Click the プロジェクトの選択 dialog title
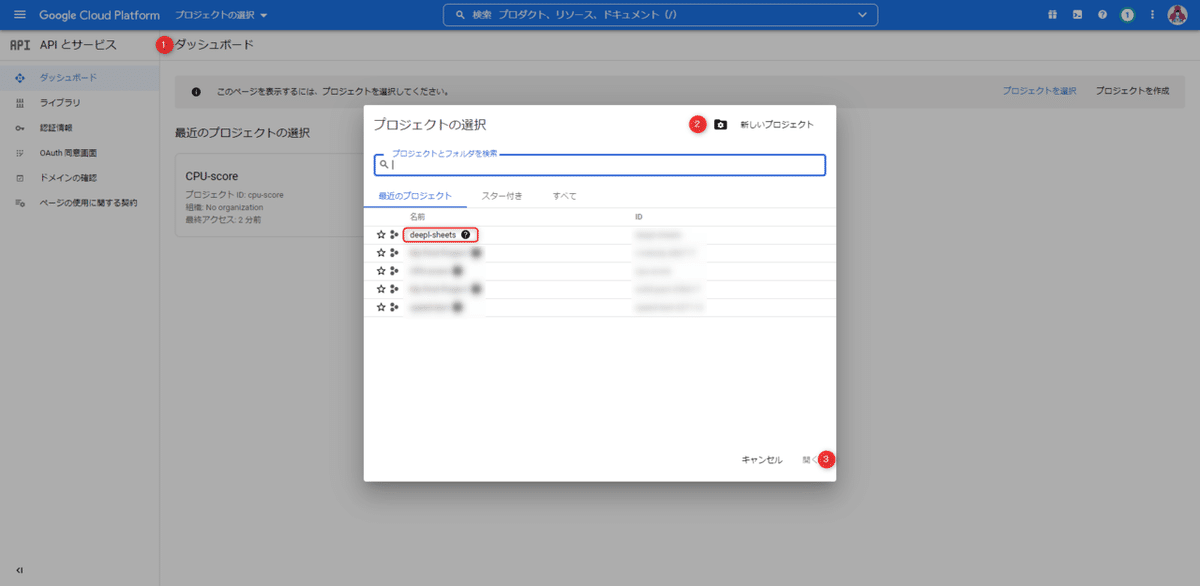The width and height of the screenshot is (1200, 586). coord(430,125)
